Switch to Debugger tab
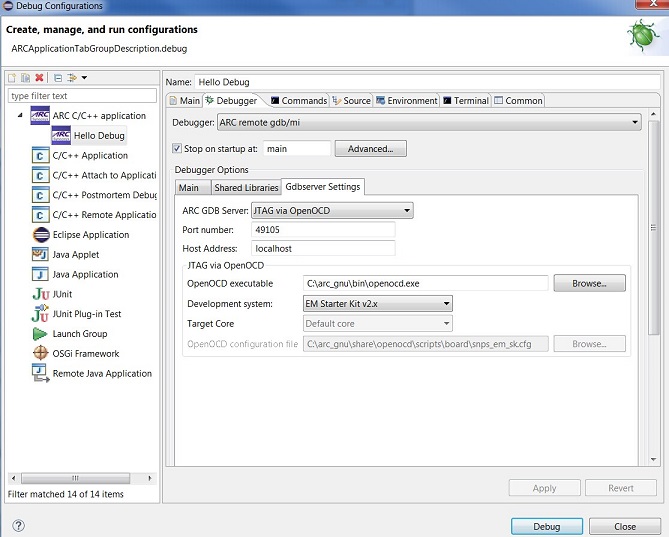 click(232, 101)
